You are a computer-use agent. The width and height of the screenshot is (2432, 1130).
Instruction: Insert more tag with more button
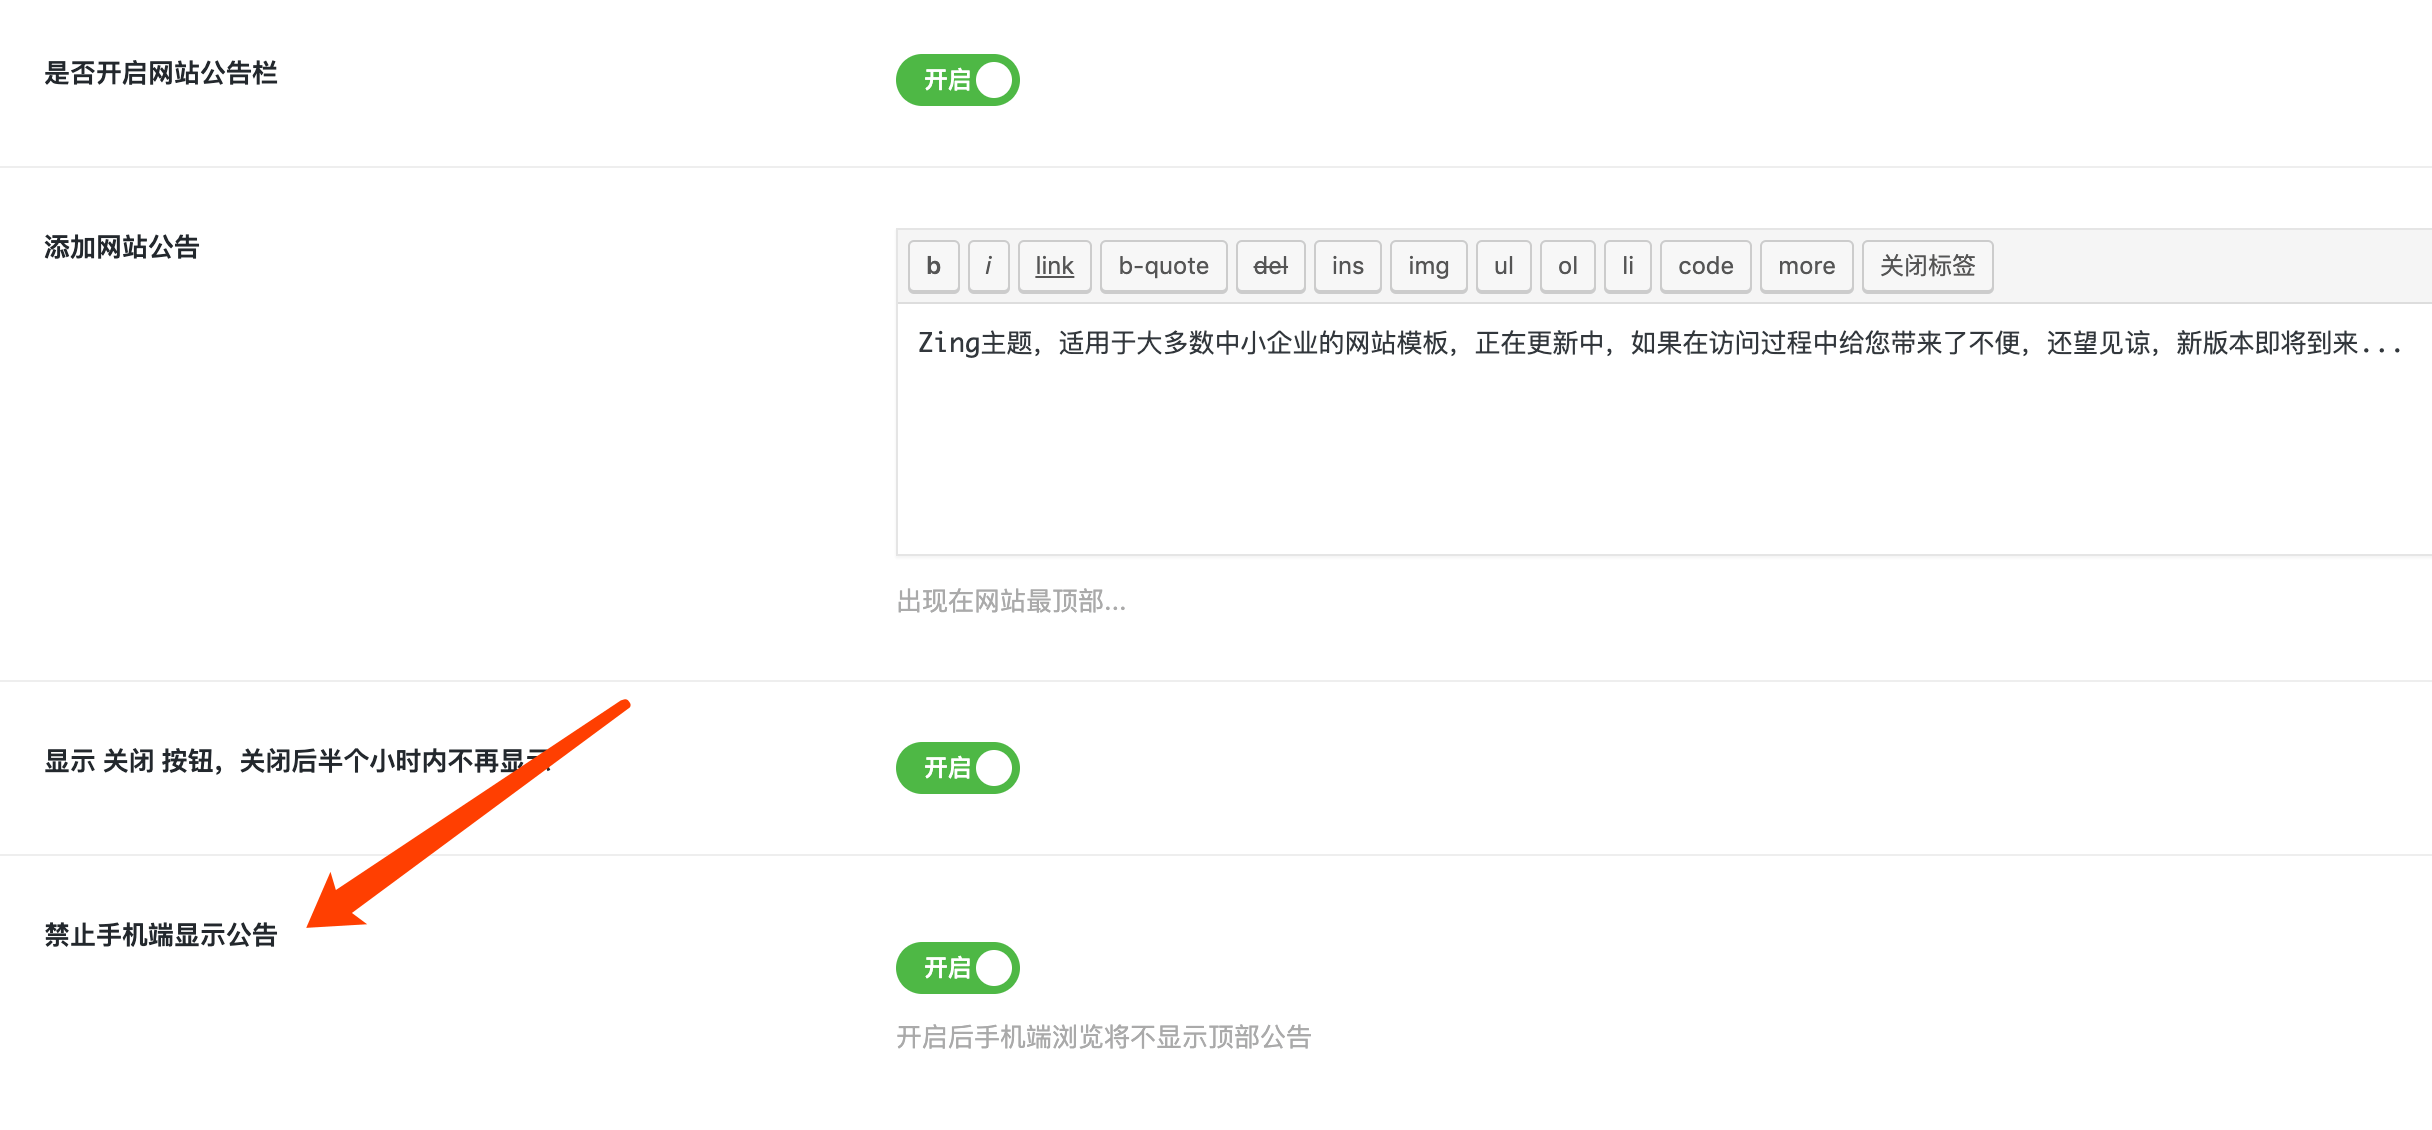(x=1806, y=266)
